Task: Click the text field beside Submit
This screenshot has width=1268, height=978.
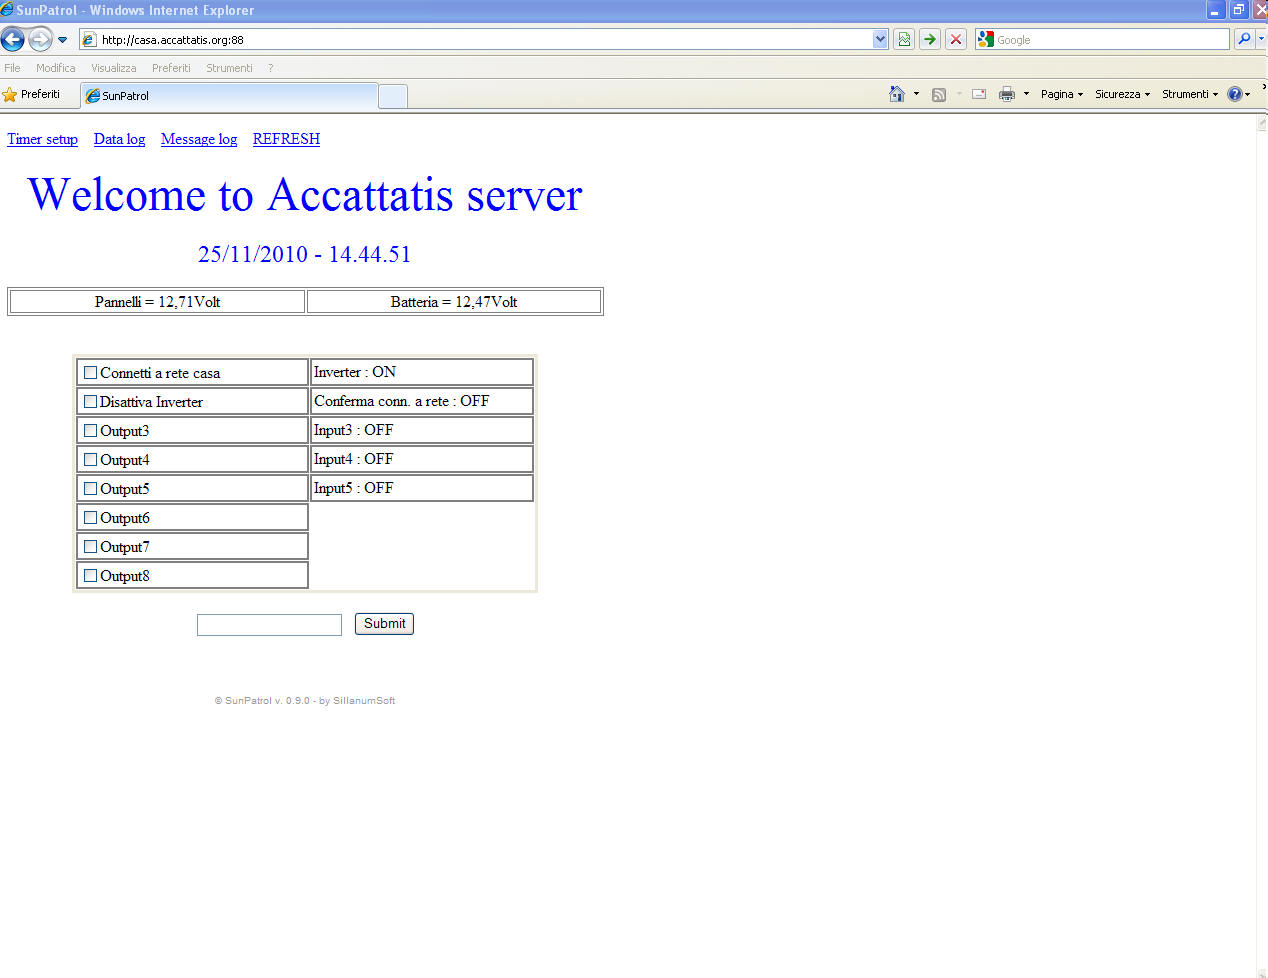Action: [269, 625]
